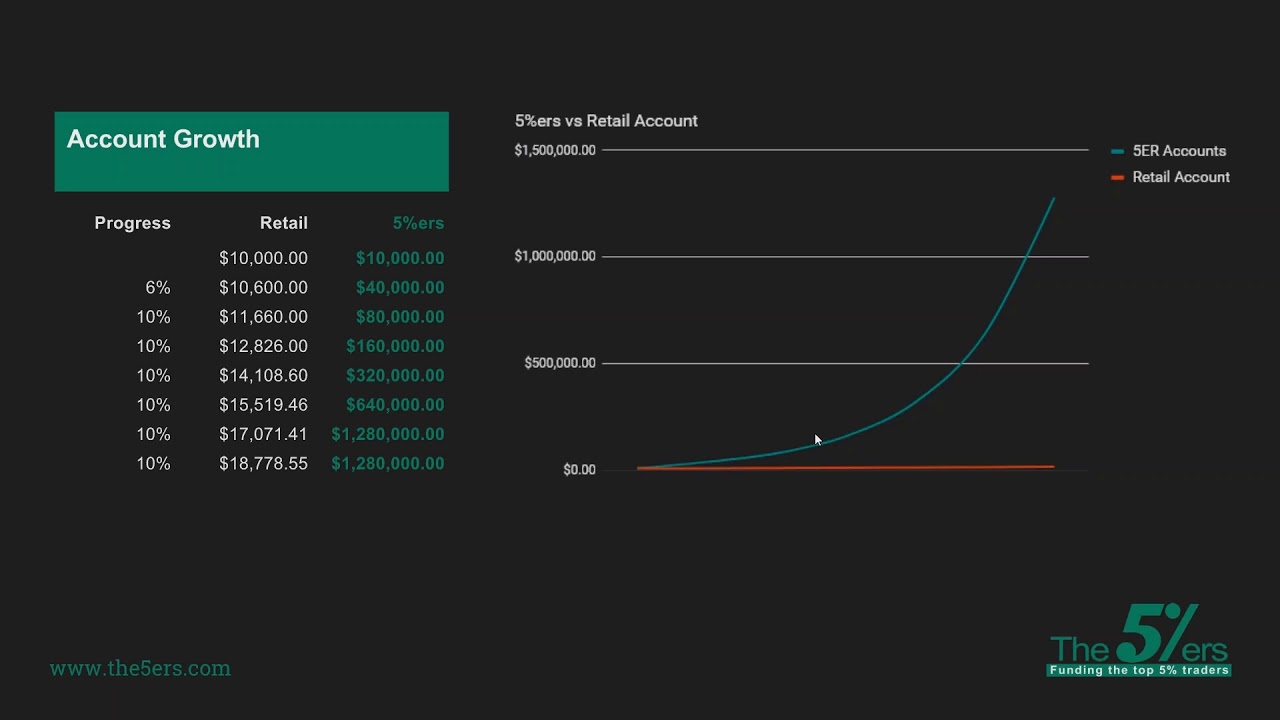Select the Retail Account legend label
The image size is (1280, 720).
(1181, 177)
